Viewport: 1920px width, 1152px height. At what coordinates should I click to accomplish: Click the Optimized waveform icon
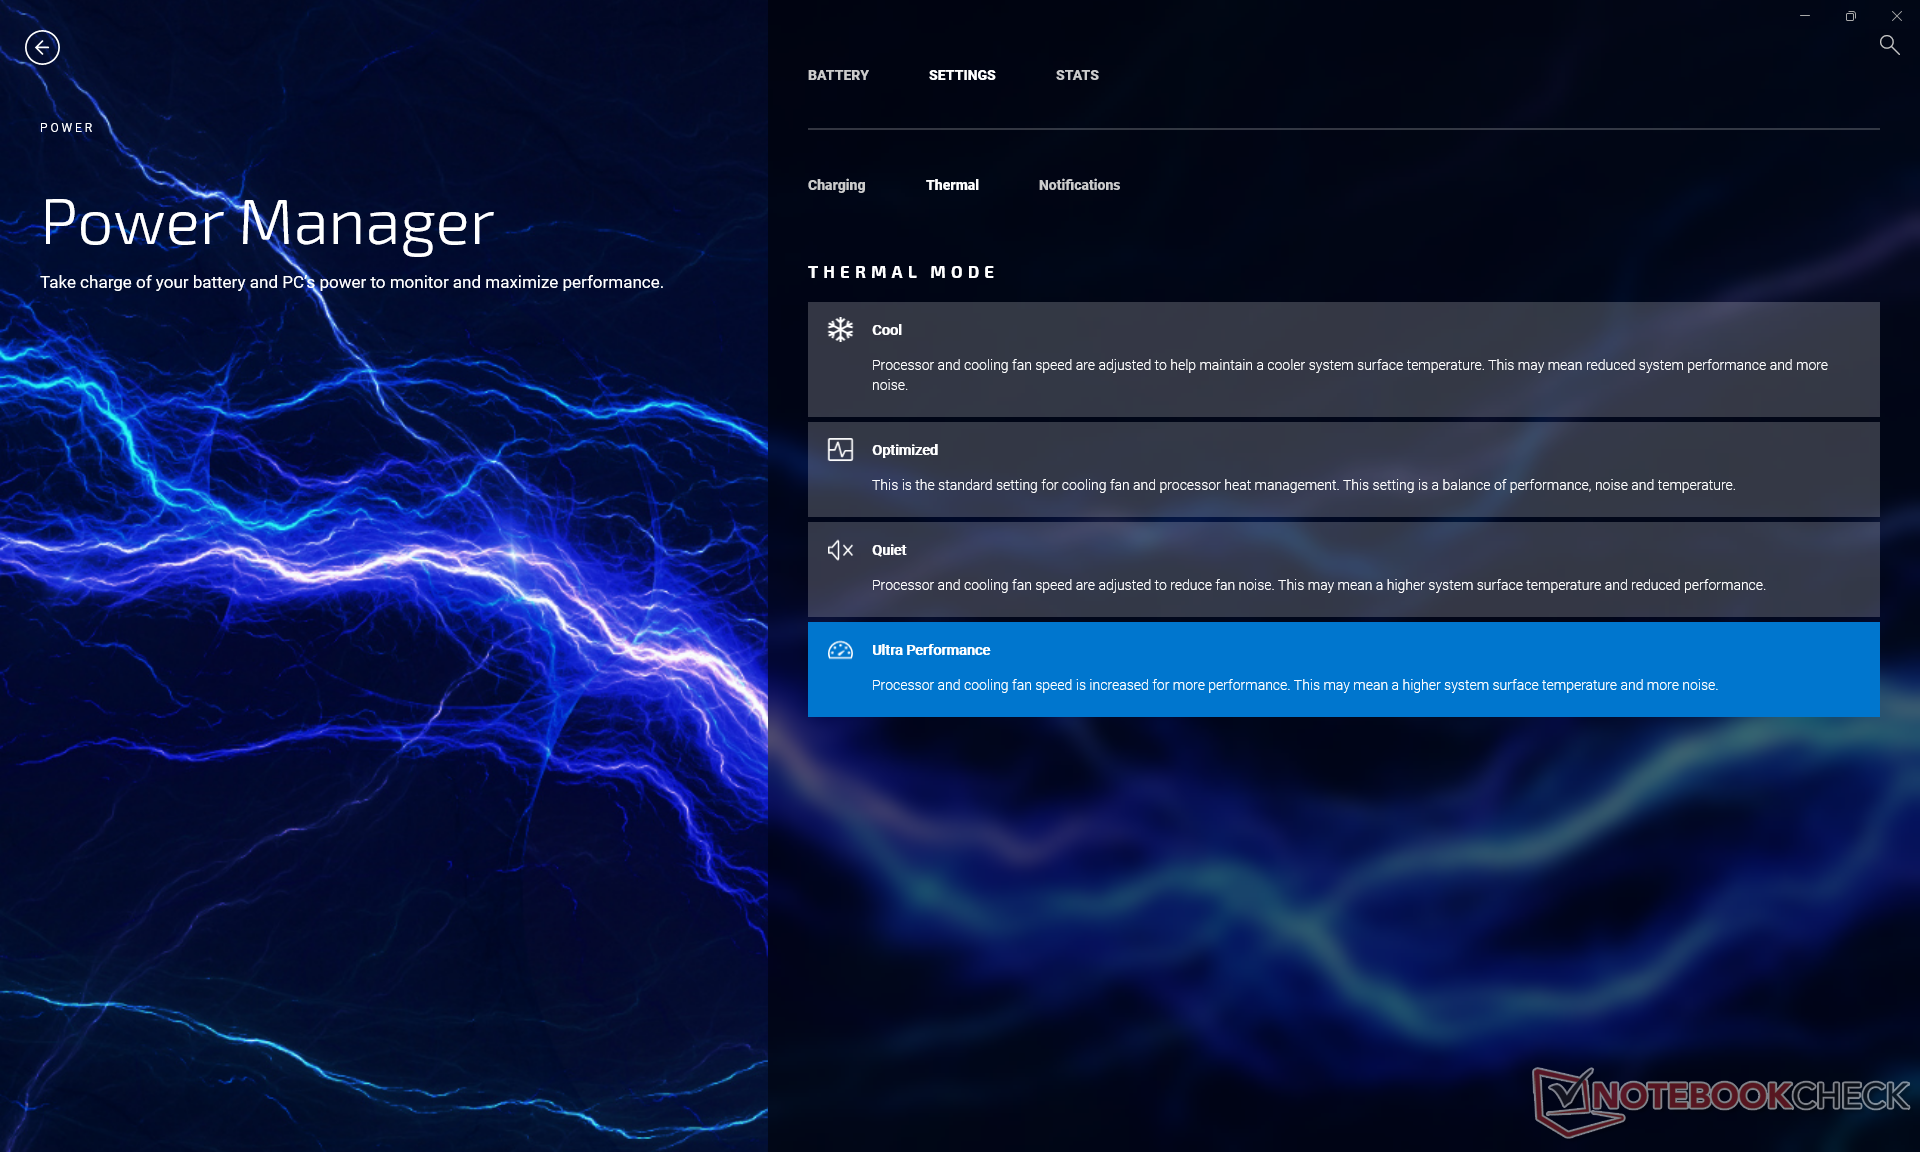840,449
